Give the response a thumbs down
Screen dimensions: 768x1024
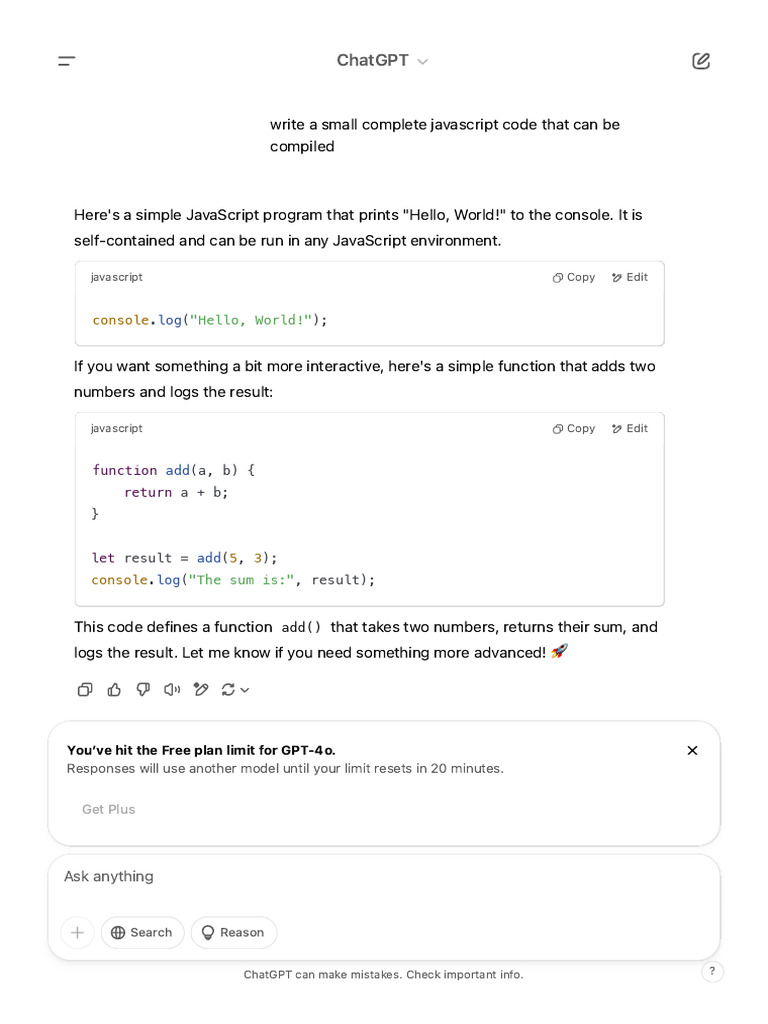(143, 689)
